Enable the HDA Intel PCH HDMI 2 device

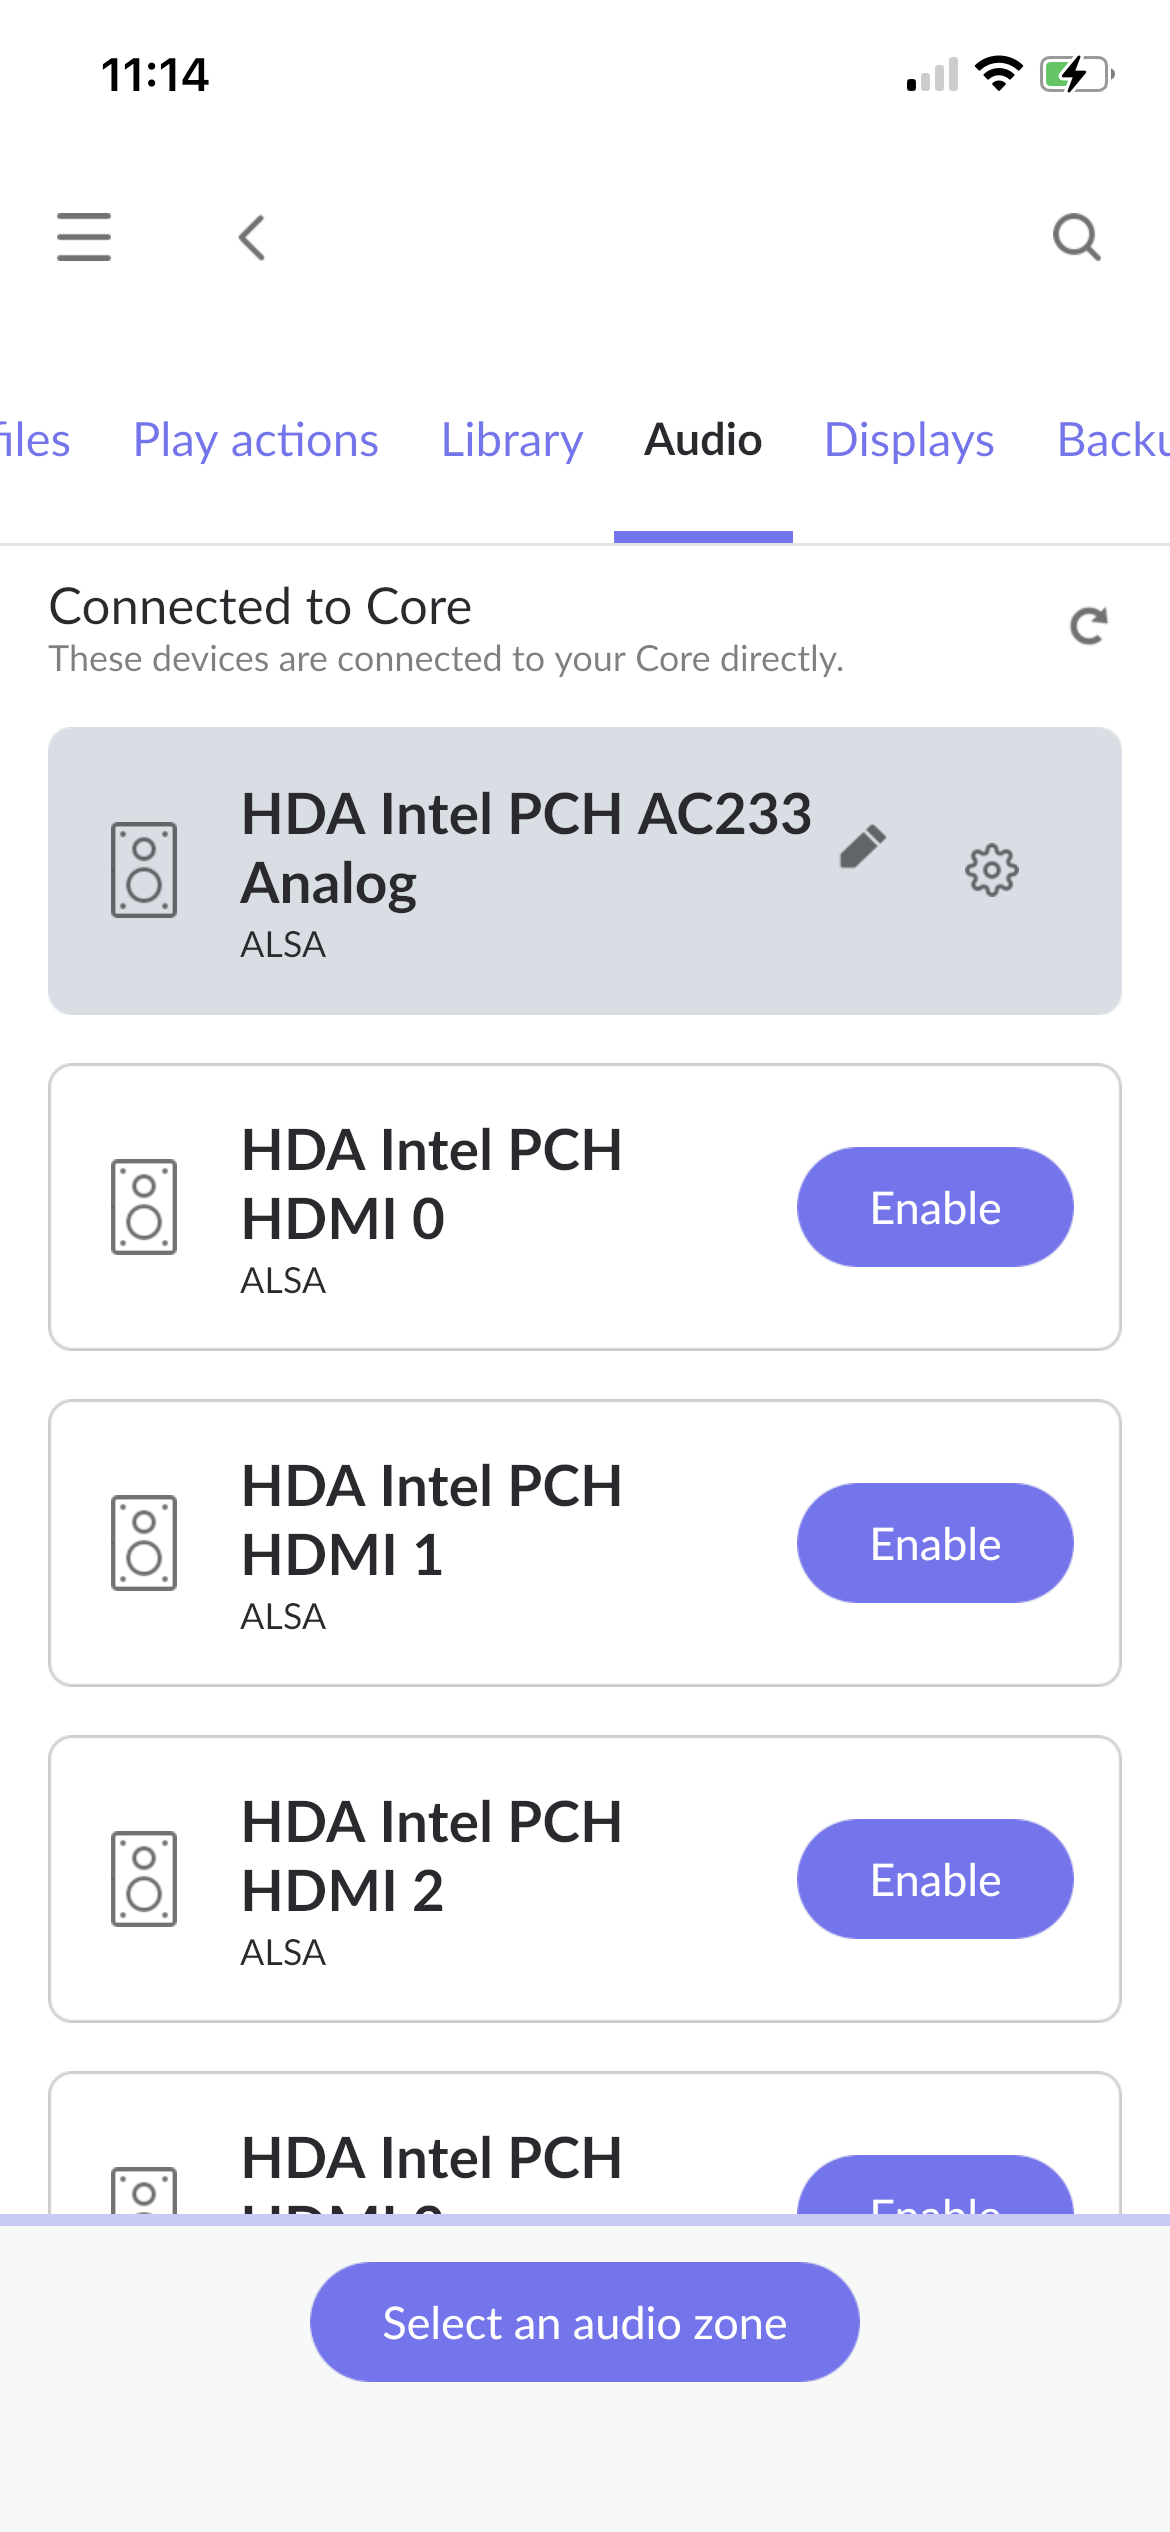(935, 1879)
